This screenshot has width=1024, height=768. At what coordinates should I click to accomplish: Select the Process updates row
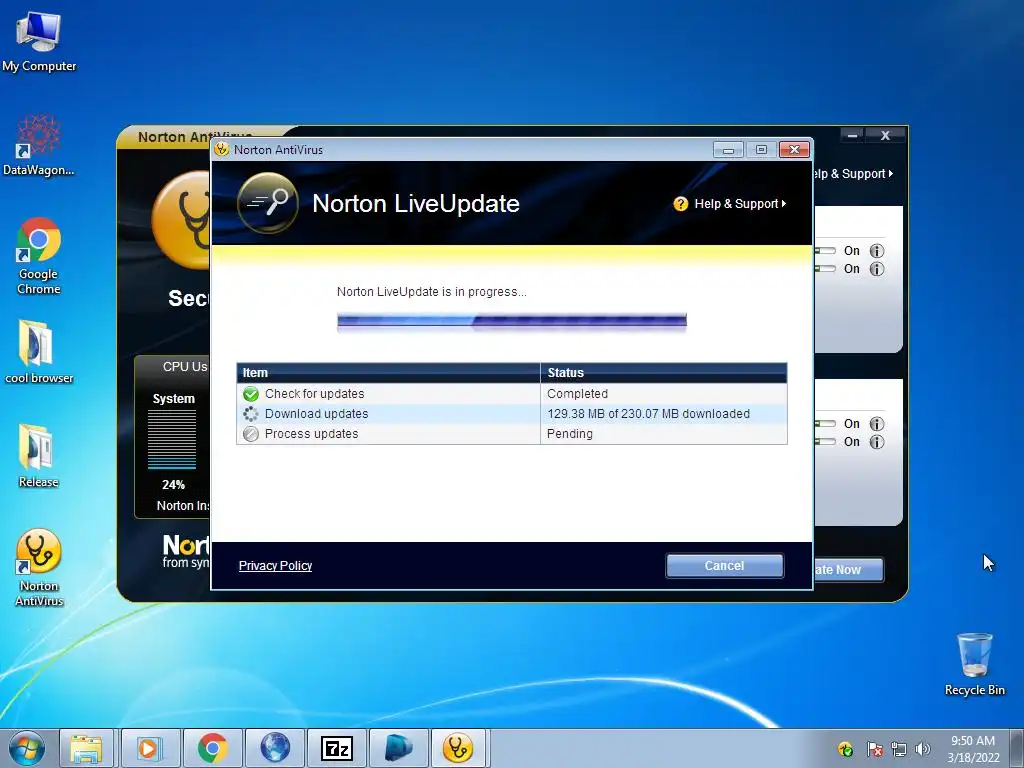512,434
